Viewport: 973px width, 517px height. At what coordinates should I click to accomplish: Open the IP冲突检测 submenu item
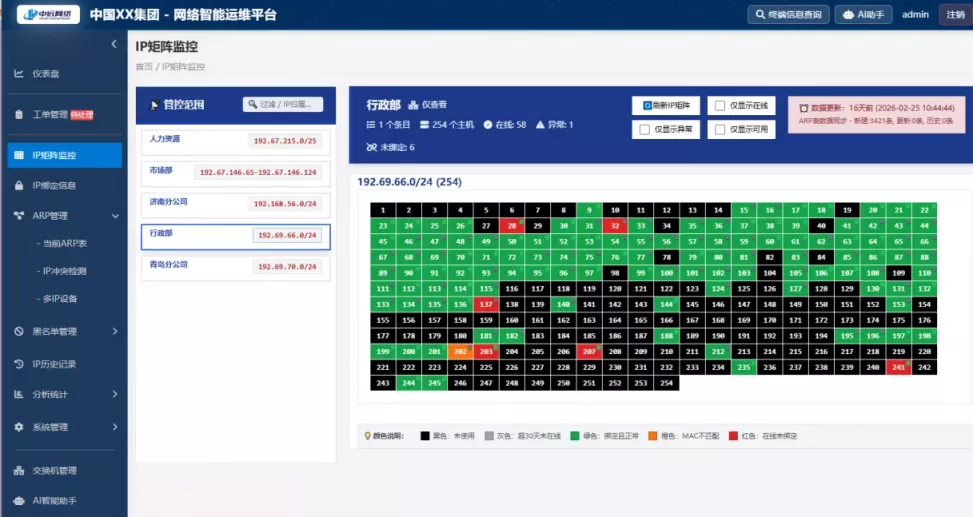coord(64,271)
